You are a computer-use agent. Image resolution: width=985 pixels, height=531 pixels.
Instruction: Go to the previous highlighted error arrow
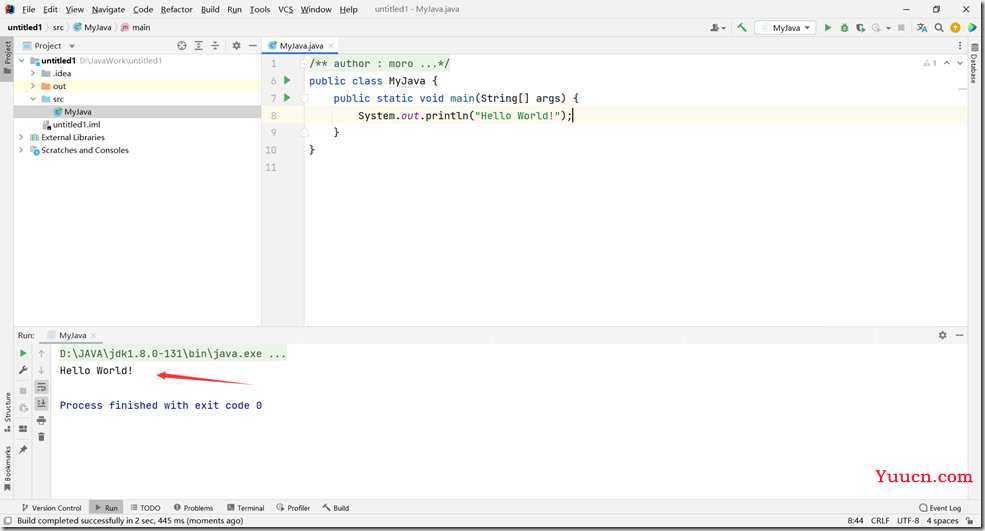pyautogui.click(x=947, y=63)
